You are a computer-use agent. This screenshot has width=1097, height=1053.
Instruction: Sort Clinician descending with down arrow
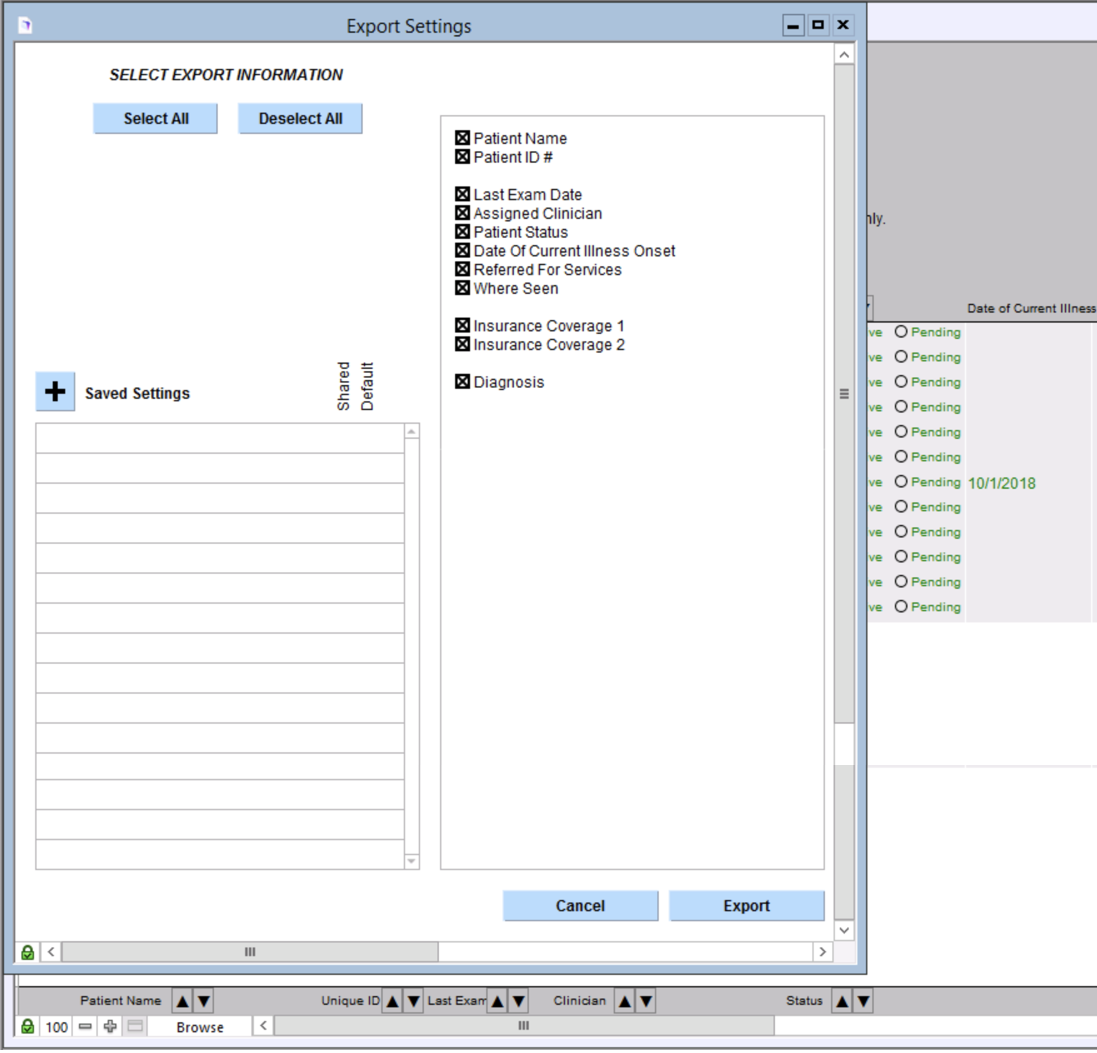point(645,1001)
